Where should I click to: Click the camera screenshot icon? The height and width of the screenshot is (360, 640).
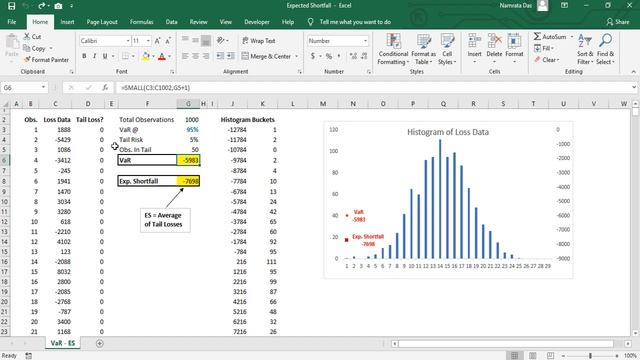point(58,6)
